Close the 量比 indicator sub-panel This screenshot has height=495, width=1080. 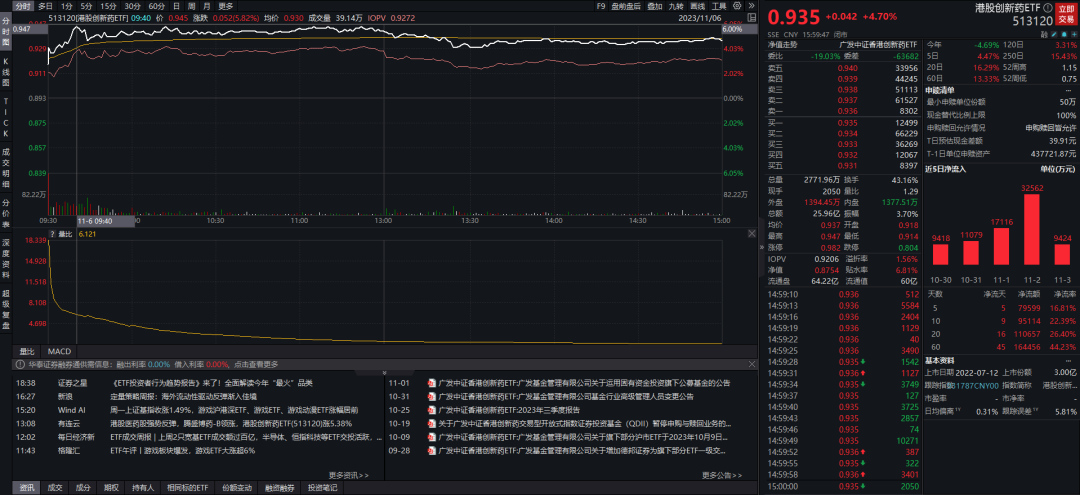pyautogui.click(x=751, y=235)
